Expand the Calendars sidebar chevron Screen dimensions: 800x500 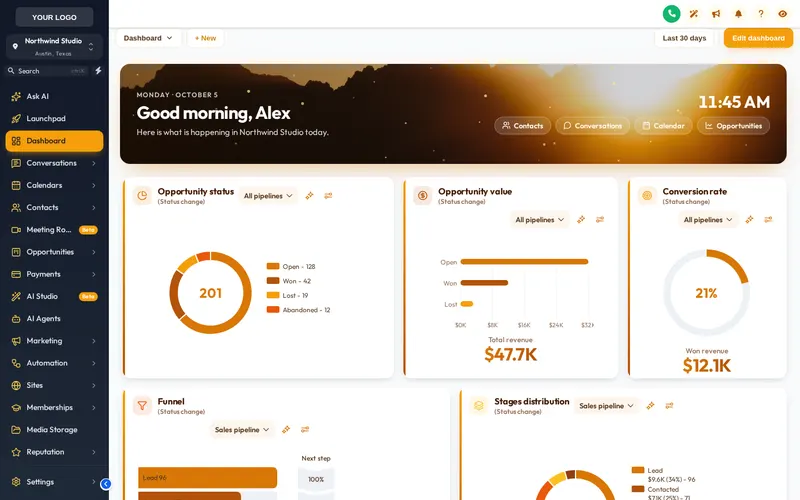pyautogui.click(x=94, y=185)
